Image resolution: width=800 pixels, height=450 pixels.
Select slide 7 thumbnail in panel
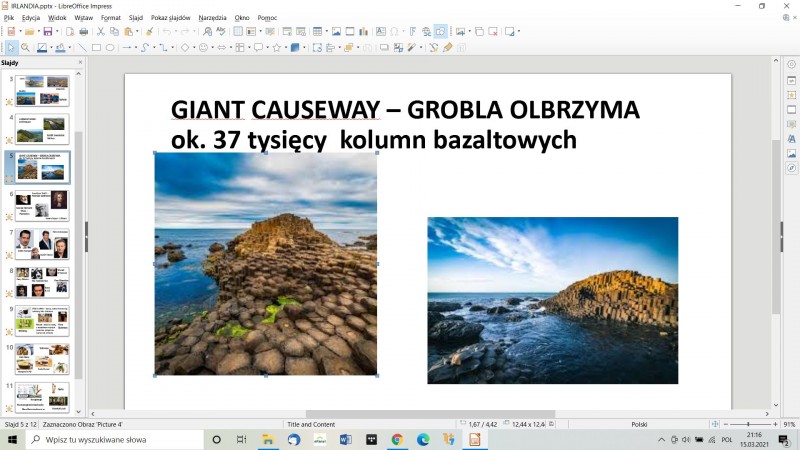point(43,243)
